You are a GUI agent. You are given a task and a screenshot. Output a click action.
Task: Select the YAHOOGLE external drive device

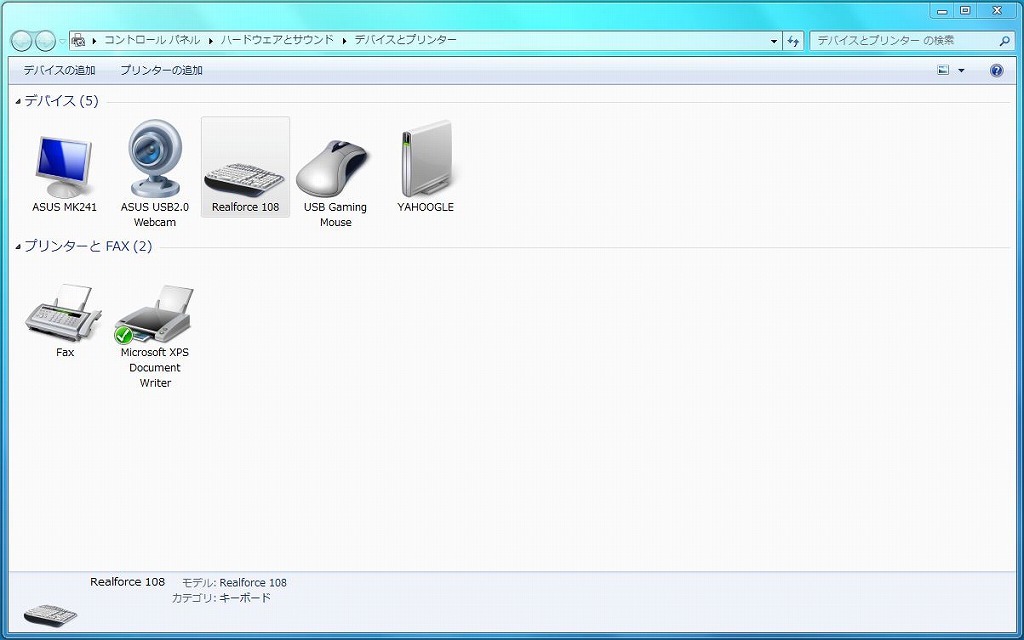tap(426, 168)
